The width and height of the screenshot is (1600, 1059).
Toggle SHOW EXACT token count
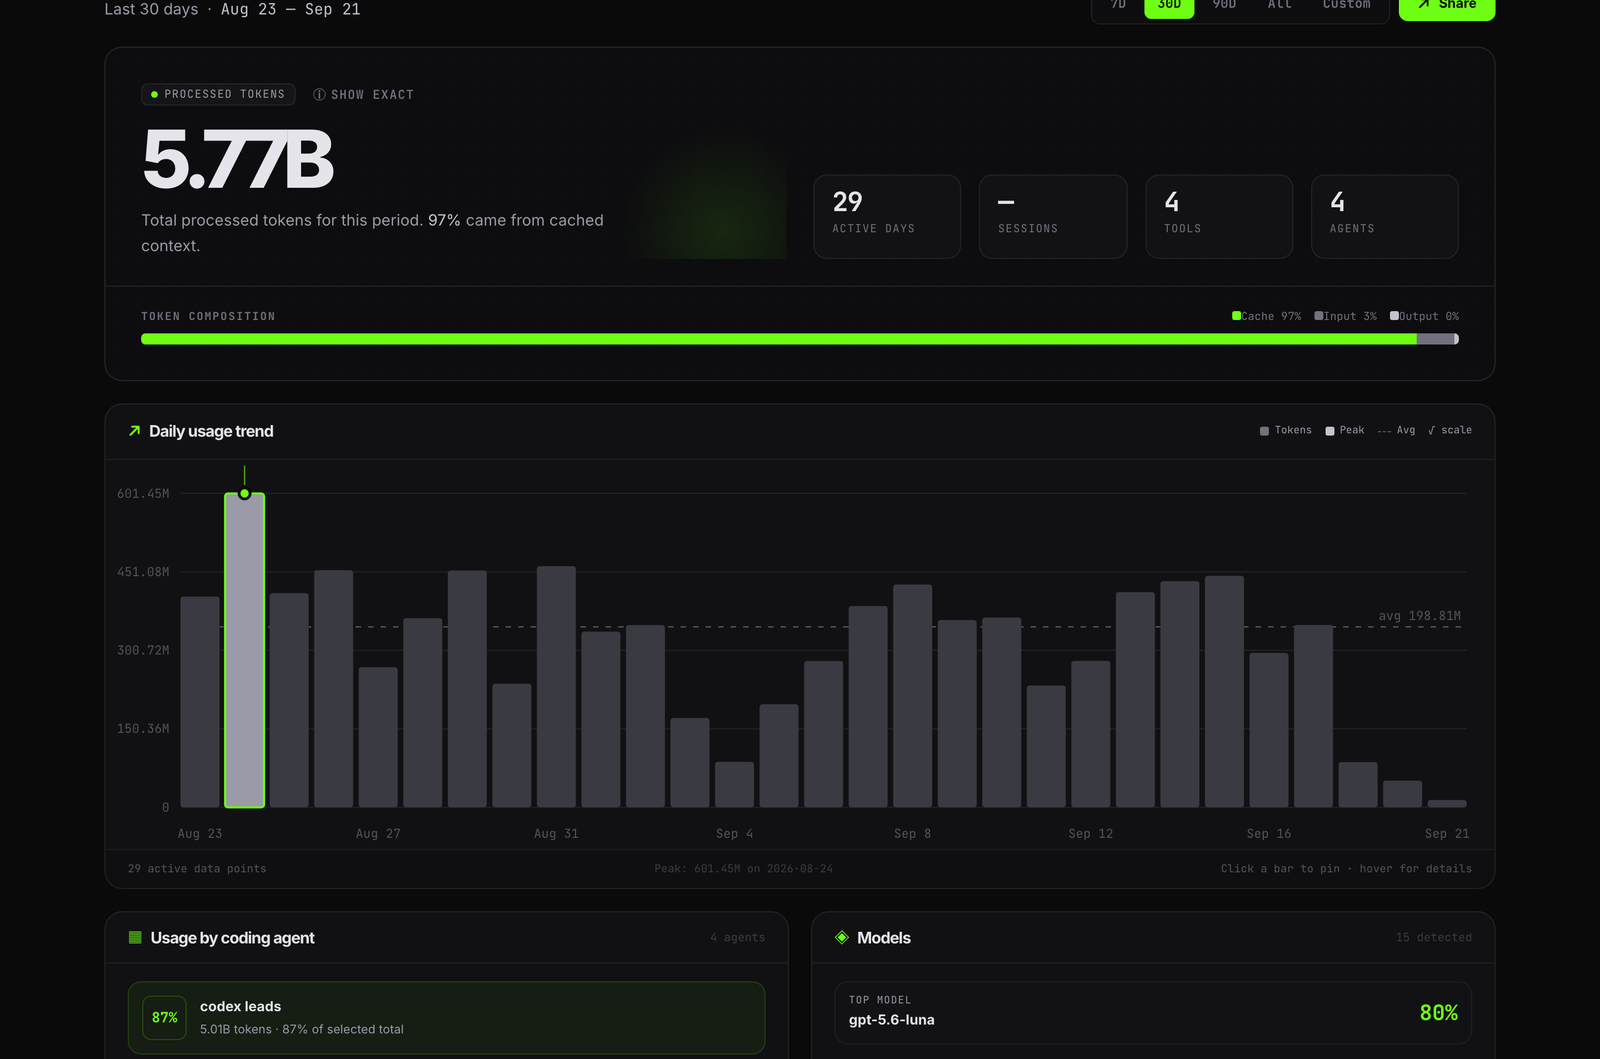[363, 95]
